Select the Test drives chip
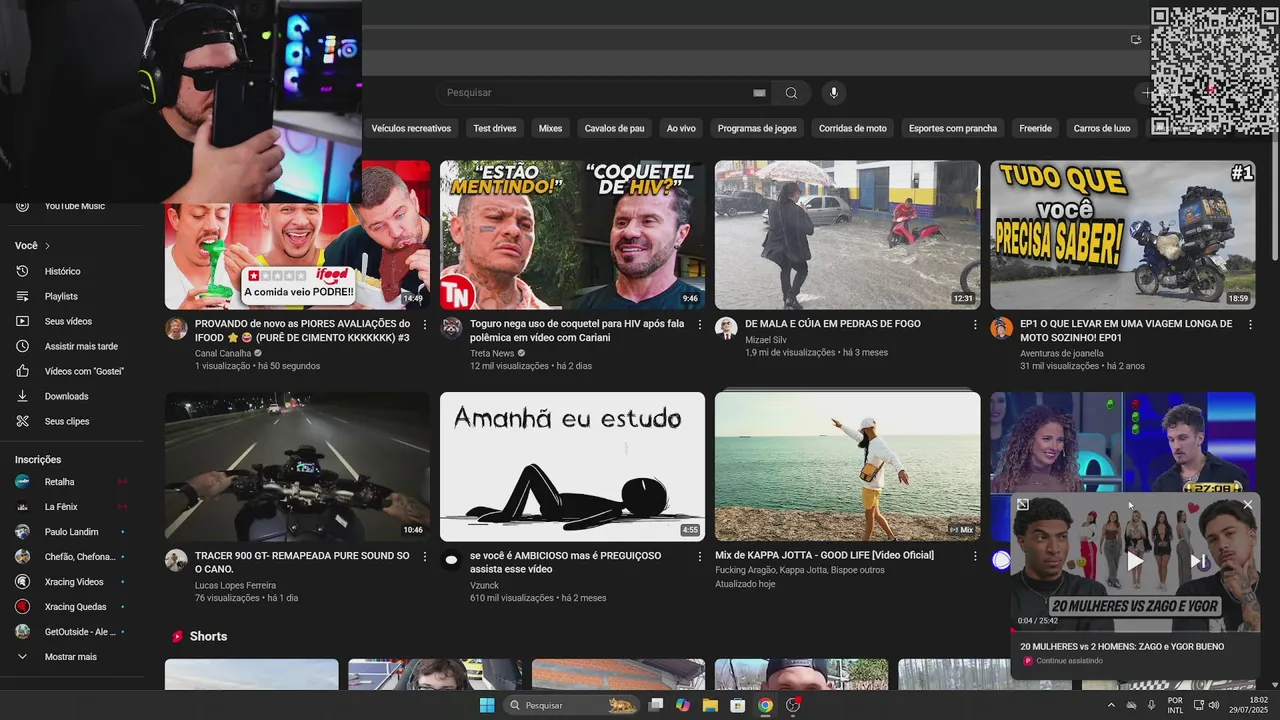Viewport: 1280px width, 720px height. click(495, 128)
